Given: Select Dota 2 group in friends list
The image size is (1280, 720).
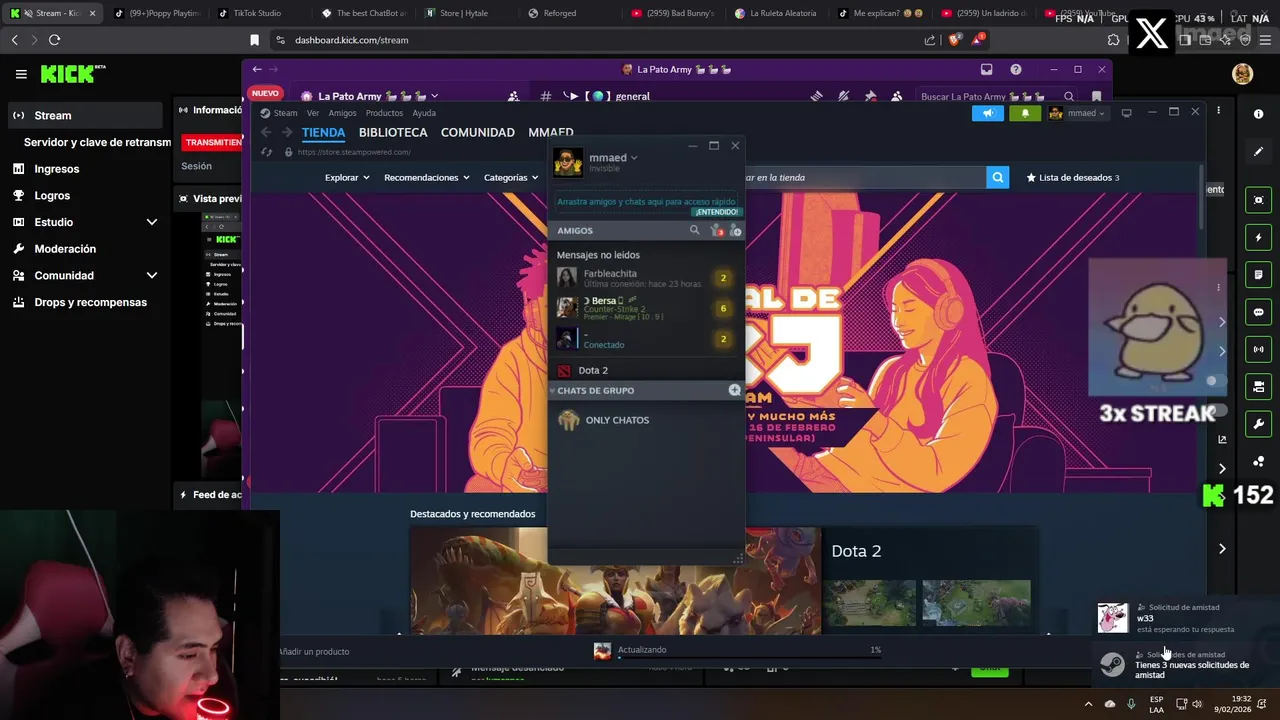Looking at the screenshot, I should point(646,370).
